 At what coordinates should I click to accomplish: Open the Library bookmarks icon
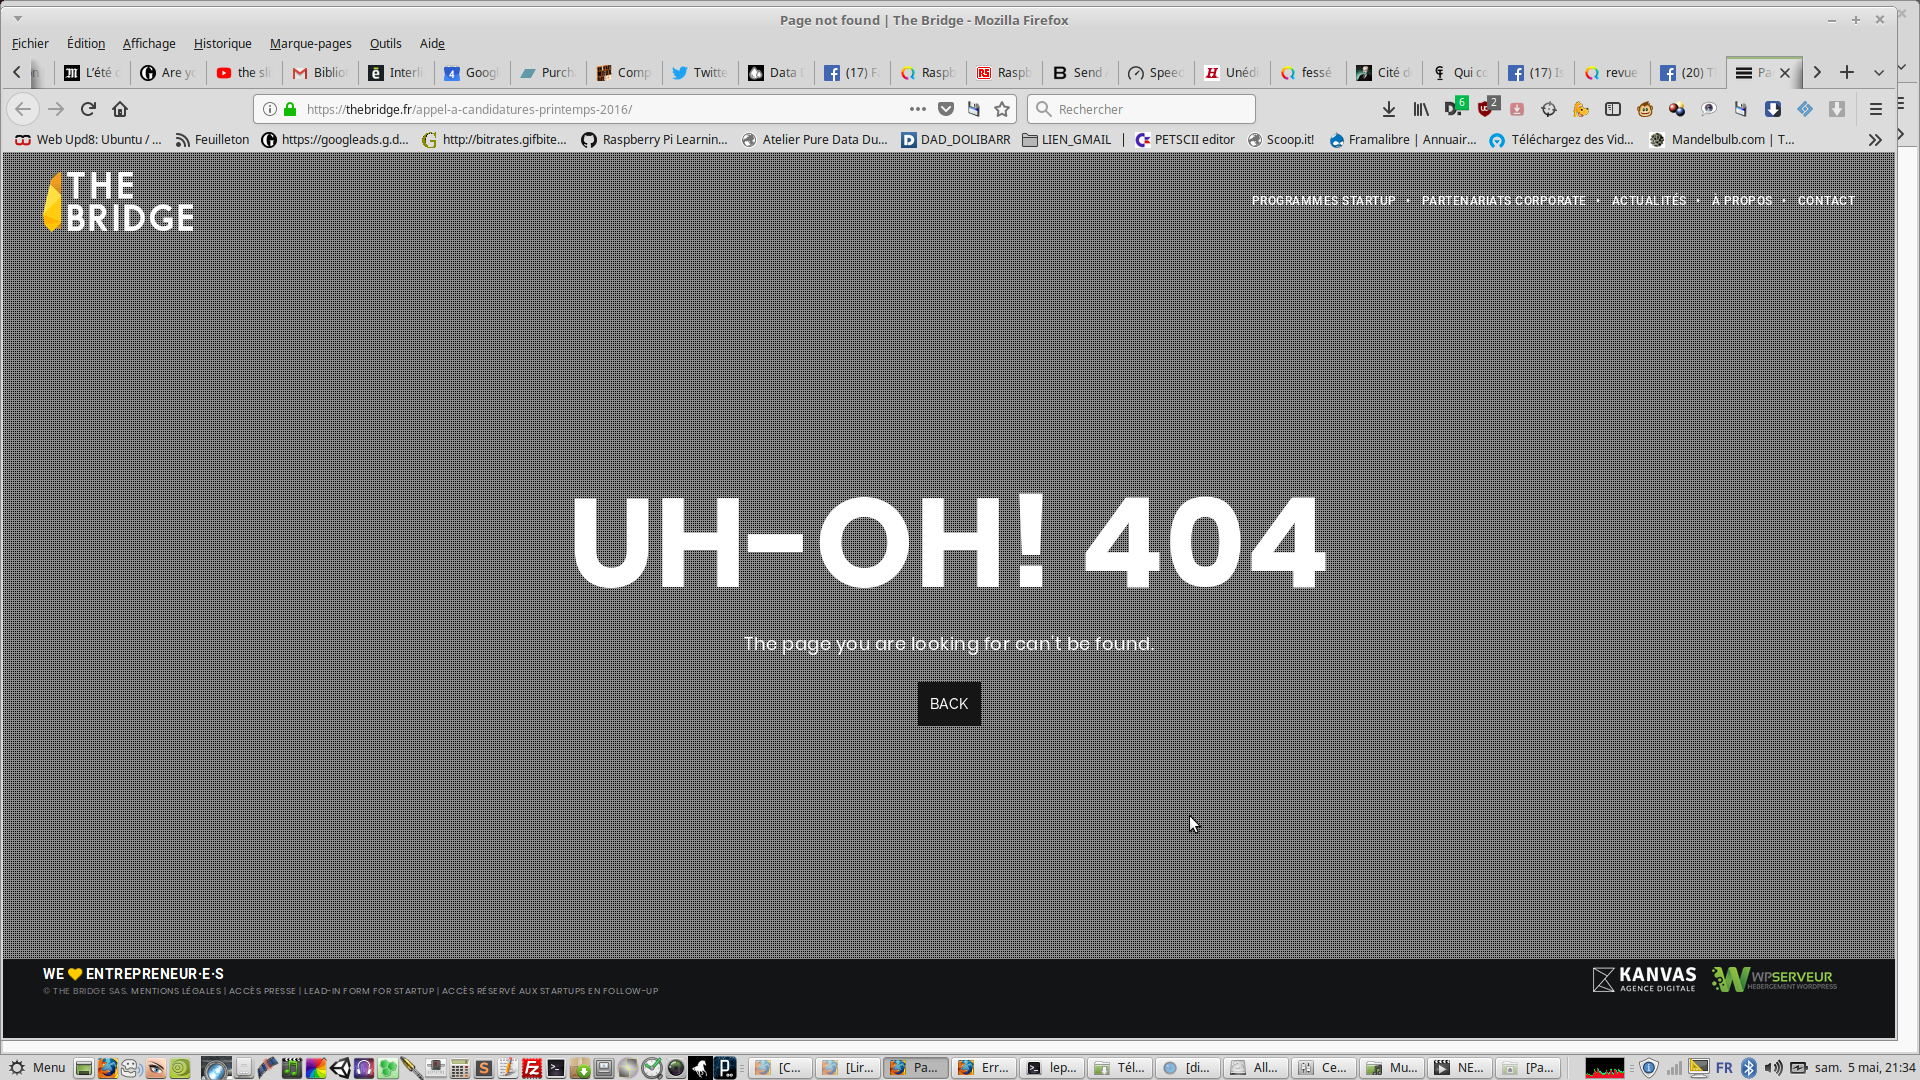point(1421,109)
